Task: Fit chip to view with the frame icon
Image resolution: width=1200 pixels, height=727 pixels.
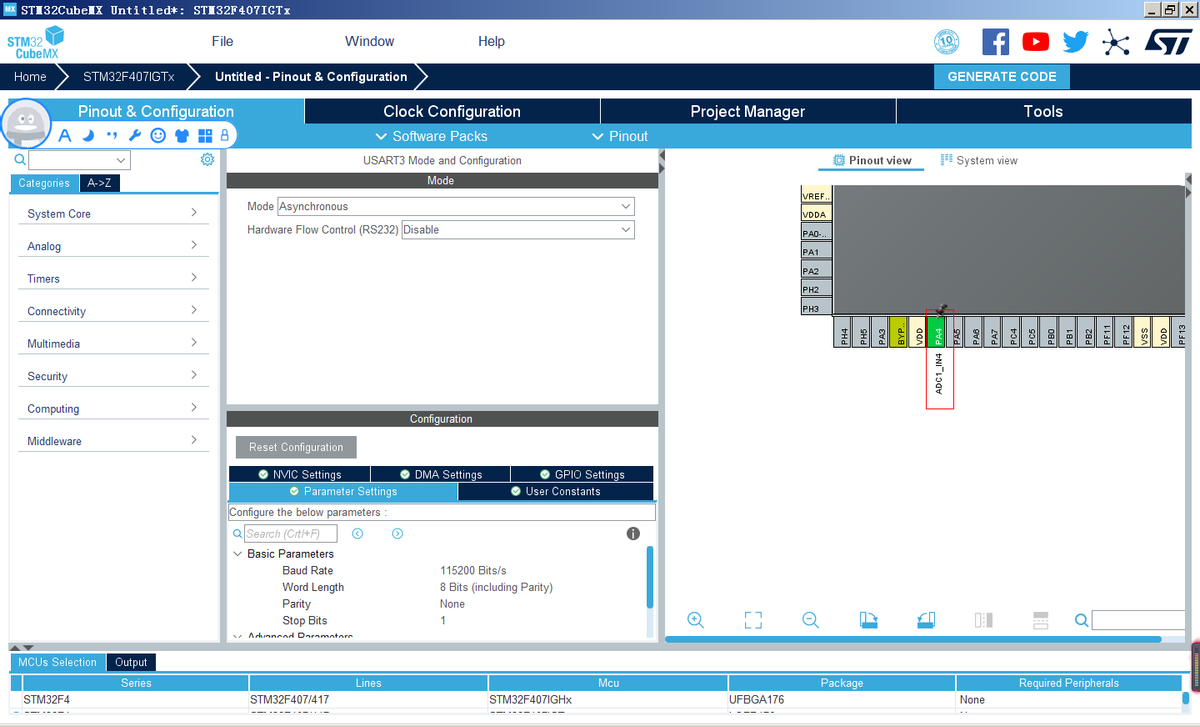Action: tap(754, 620)
